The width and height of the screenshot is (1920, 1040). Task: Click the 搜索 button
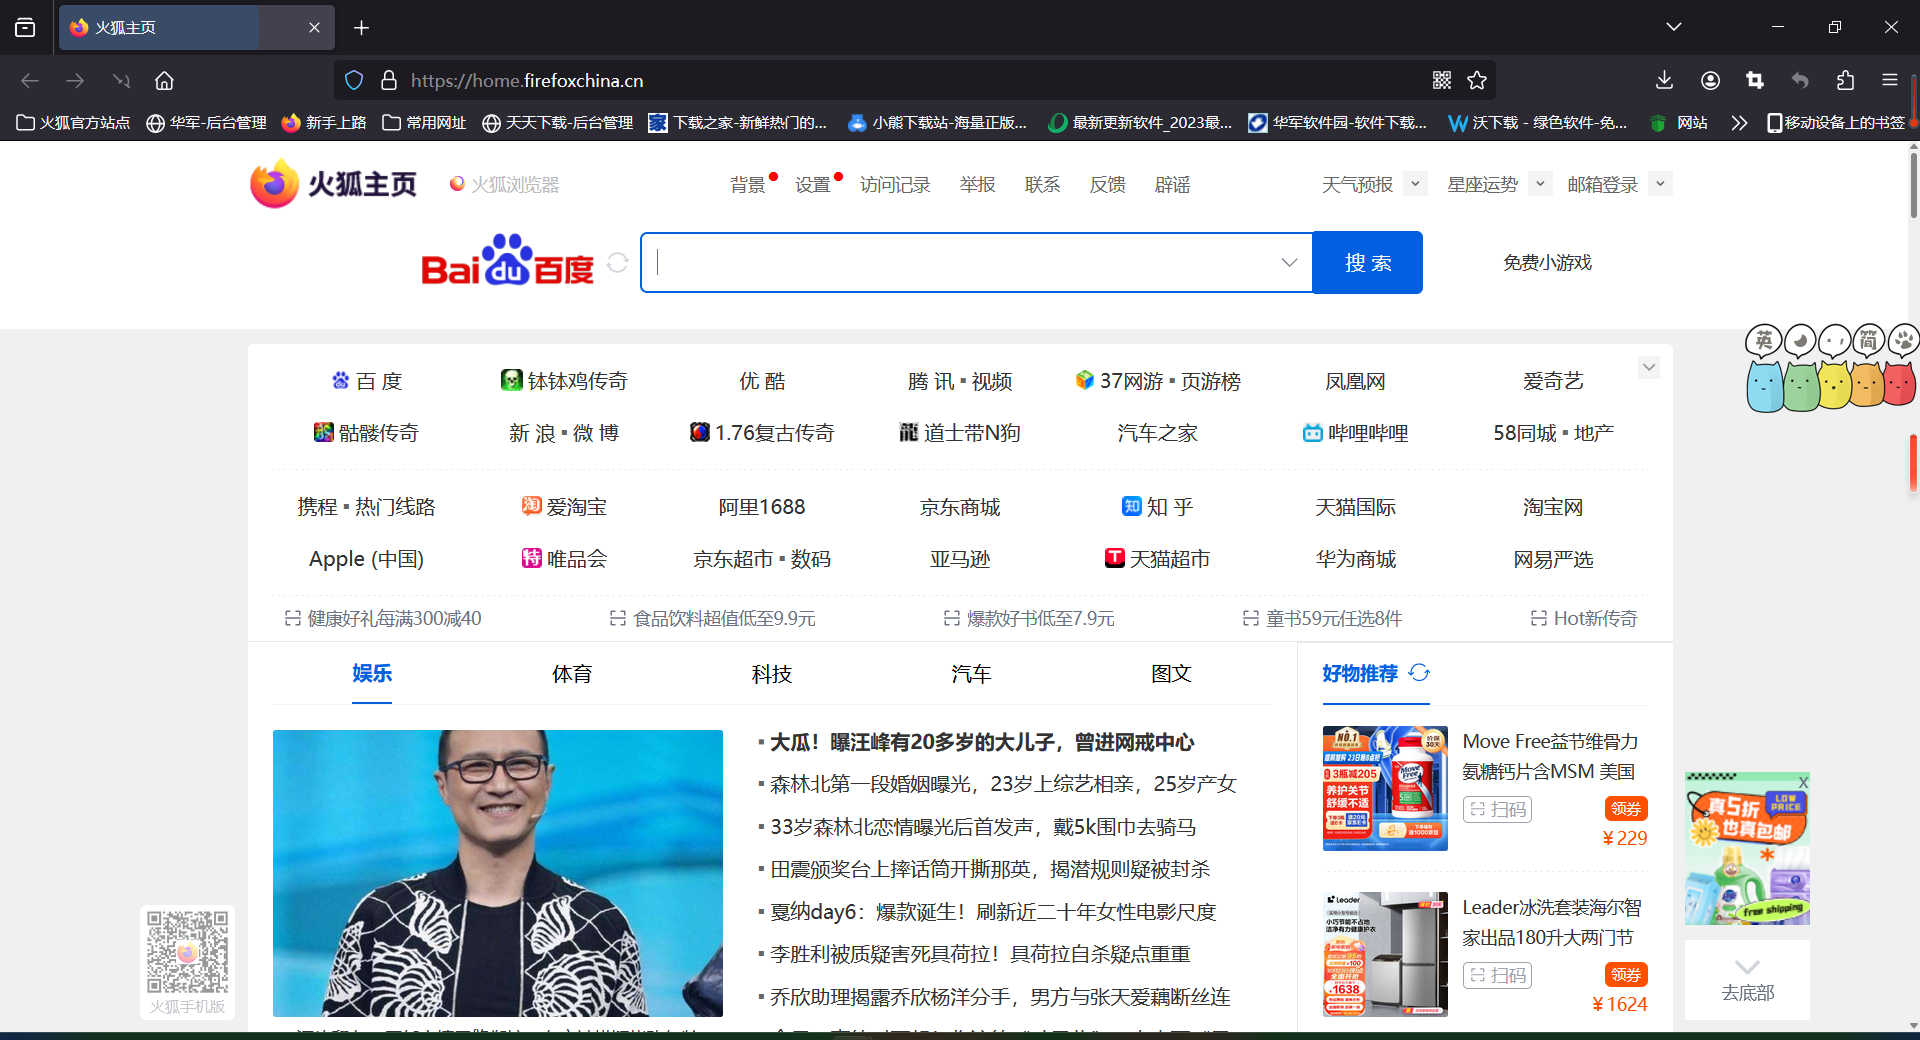(1367, 262)
